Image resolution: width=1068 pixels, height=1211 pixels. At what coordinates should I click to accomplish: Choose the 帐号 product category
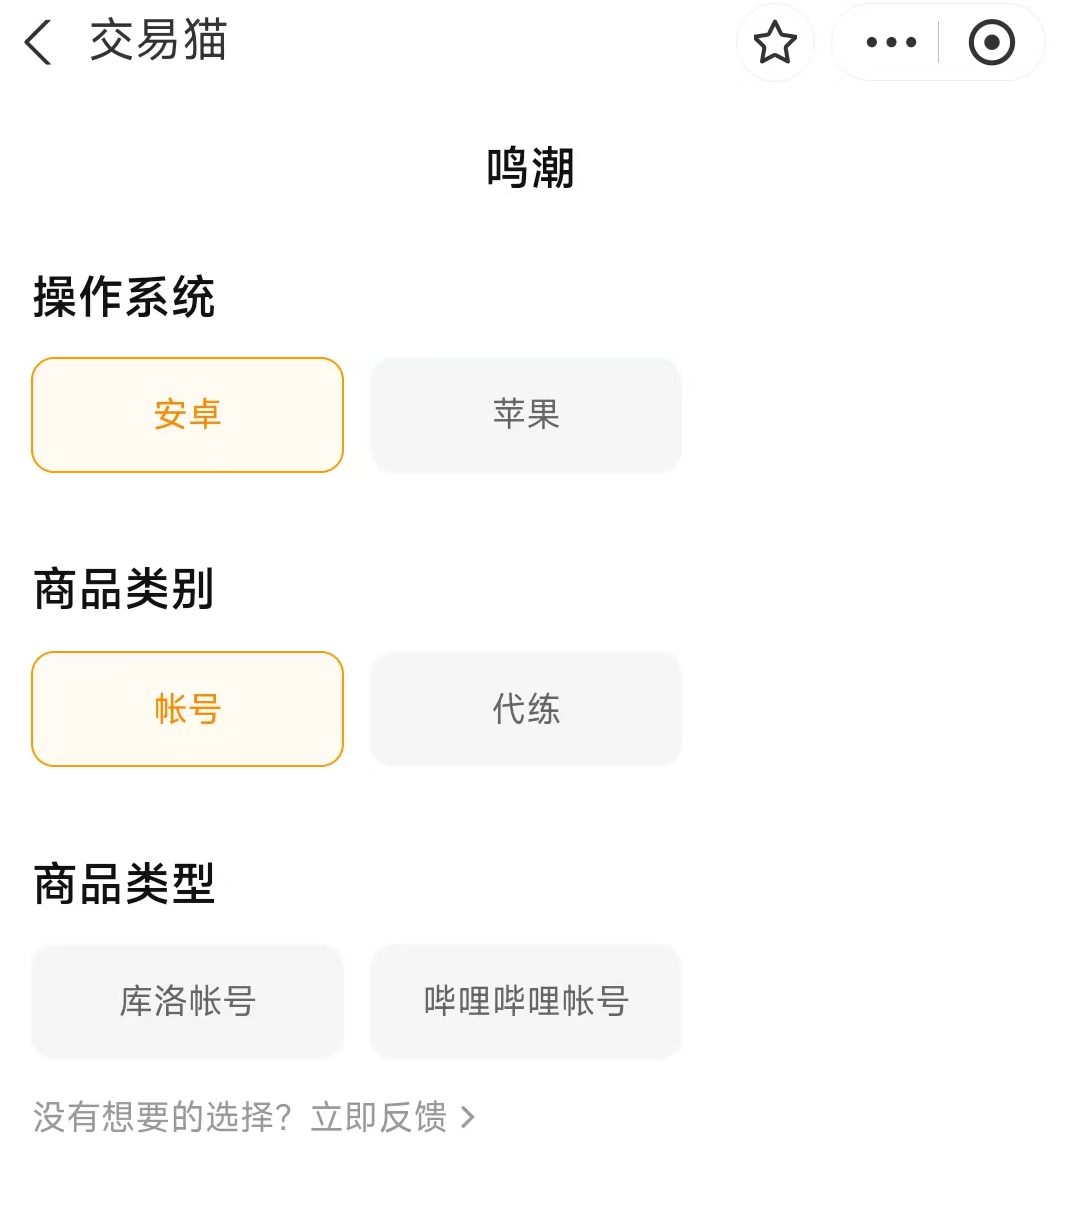click(x=188, y=709)
